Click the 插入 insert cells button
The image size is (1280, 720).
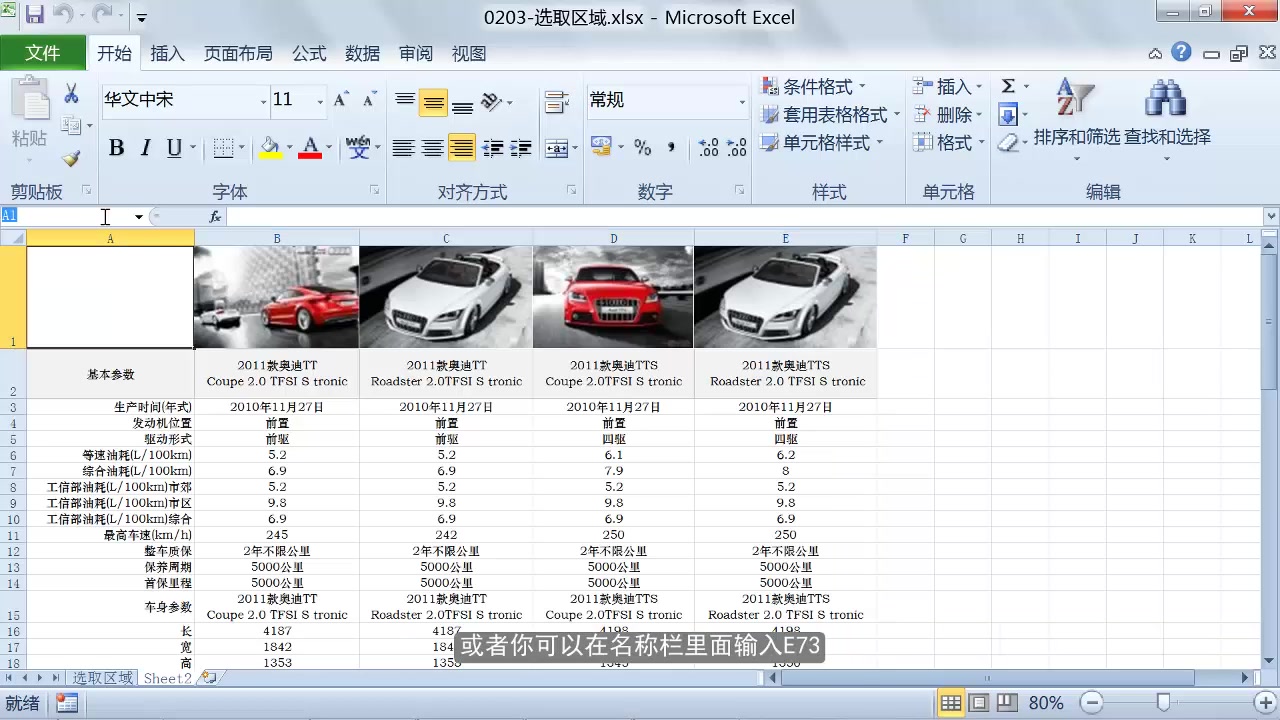tap(947, 87)
